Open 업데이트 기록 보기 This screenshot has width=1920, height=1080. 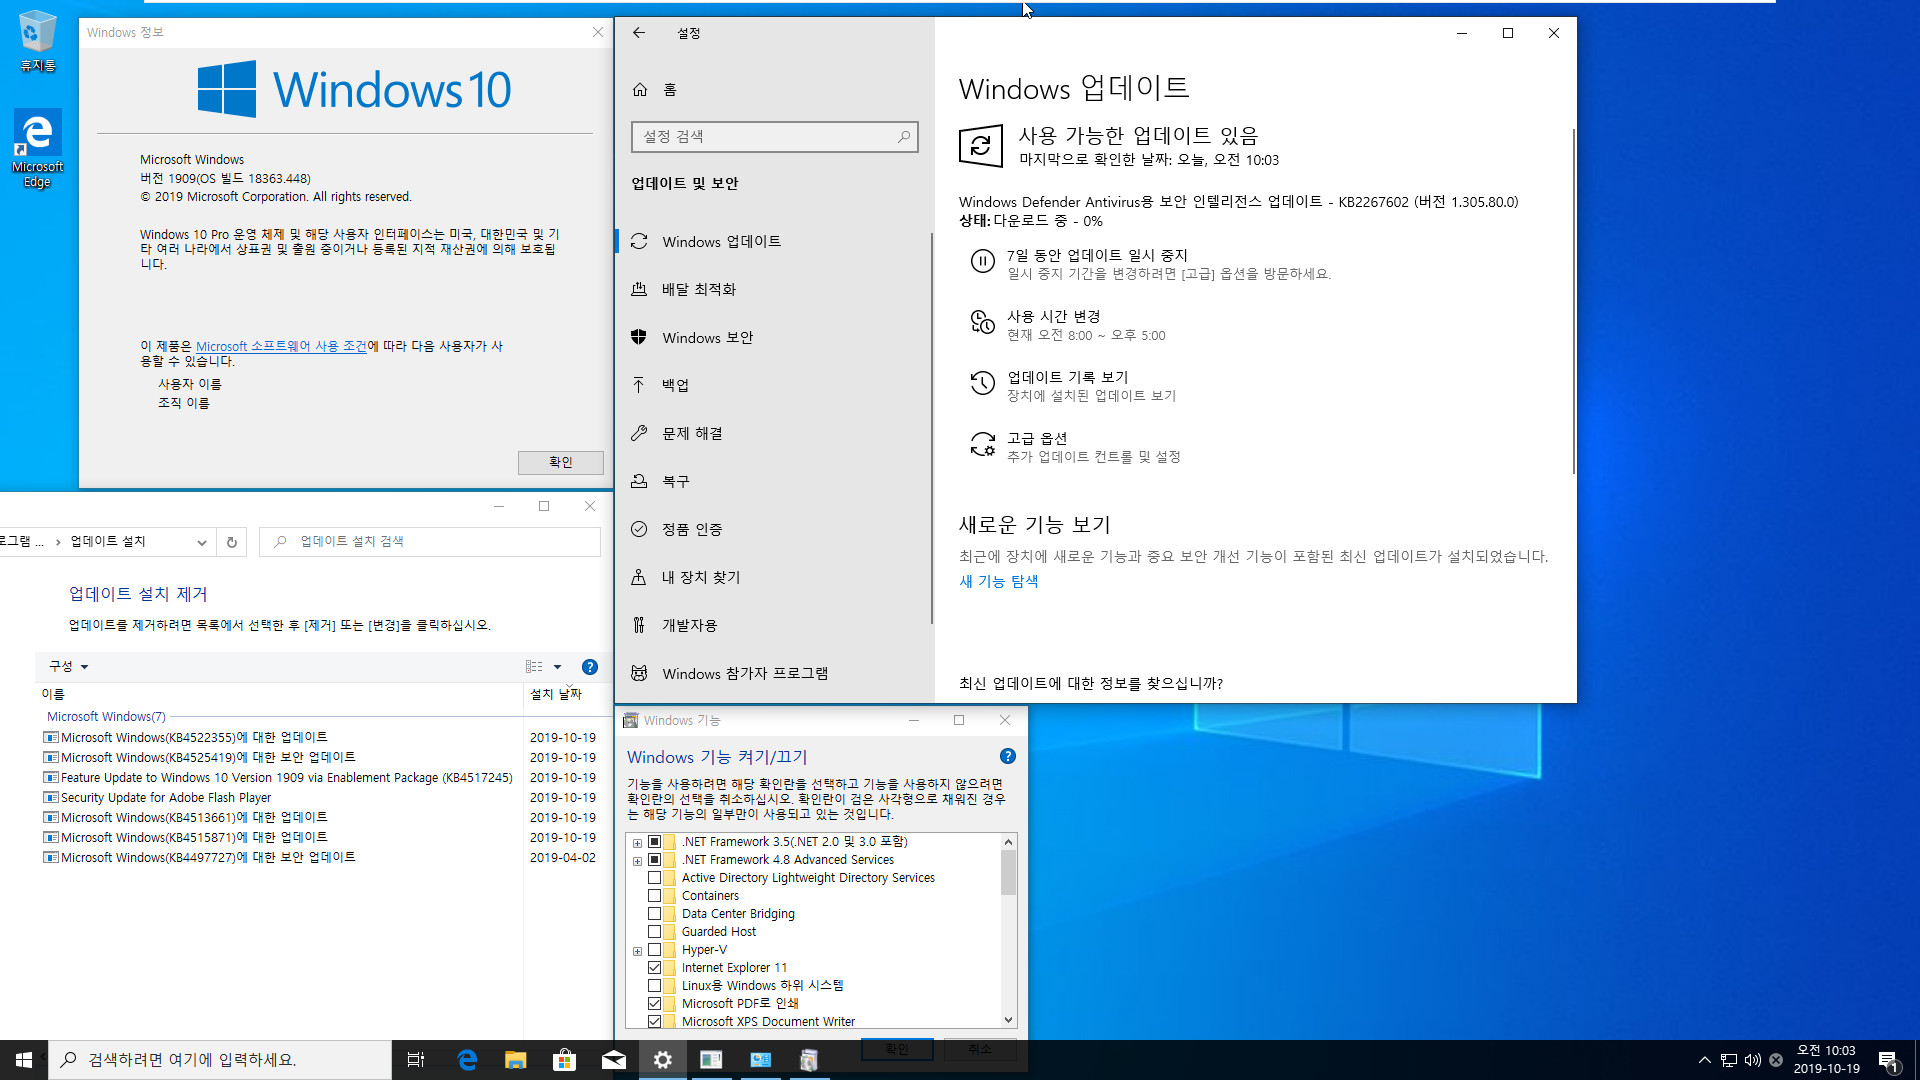tap(1068, 377)
